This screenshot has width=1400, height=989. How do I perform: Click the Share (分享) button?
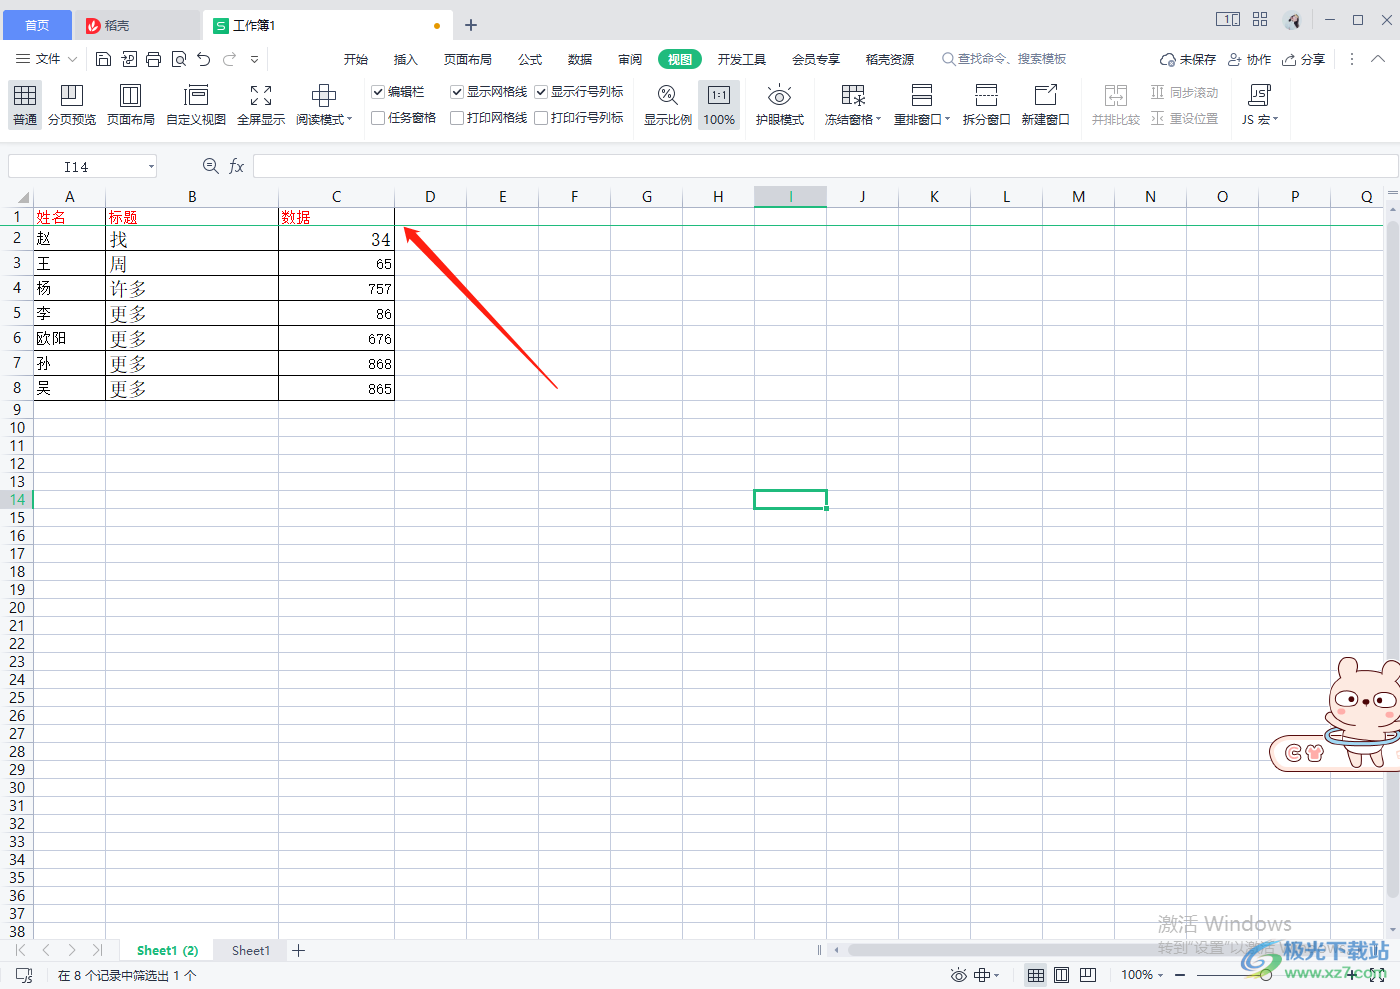(1304, 60)
